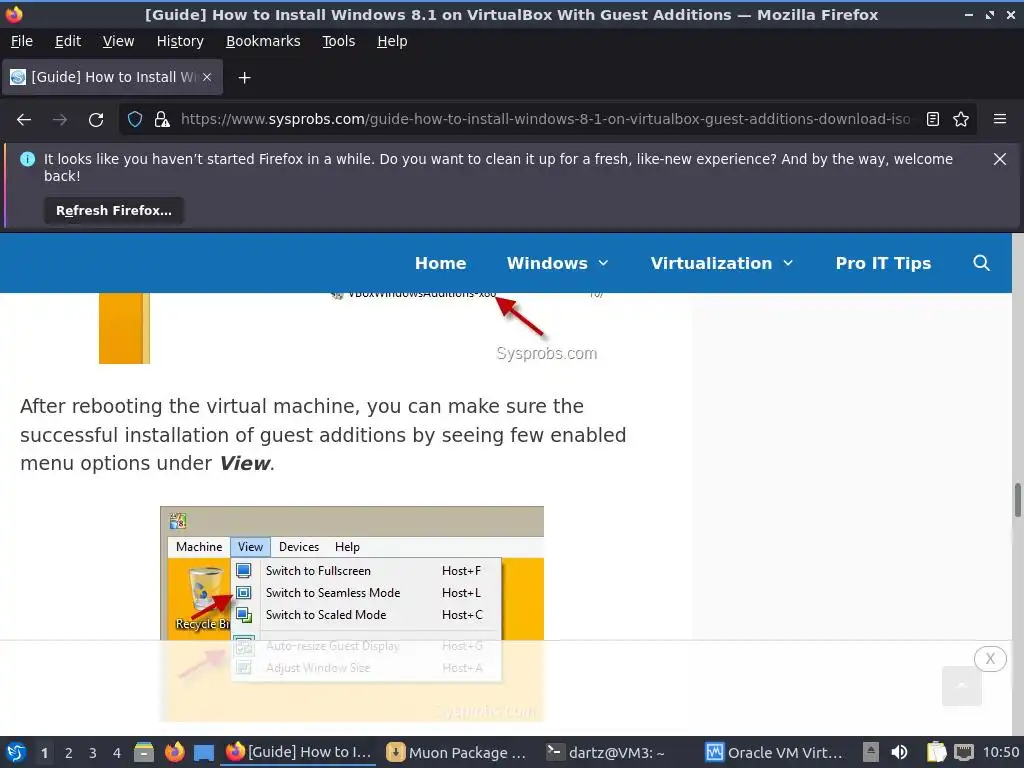1024x768 pixels.
Task: Open tracking protection shield info
Action: (135, 120)
